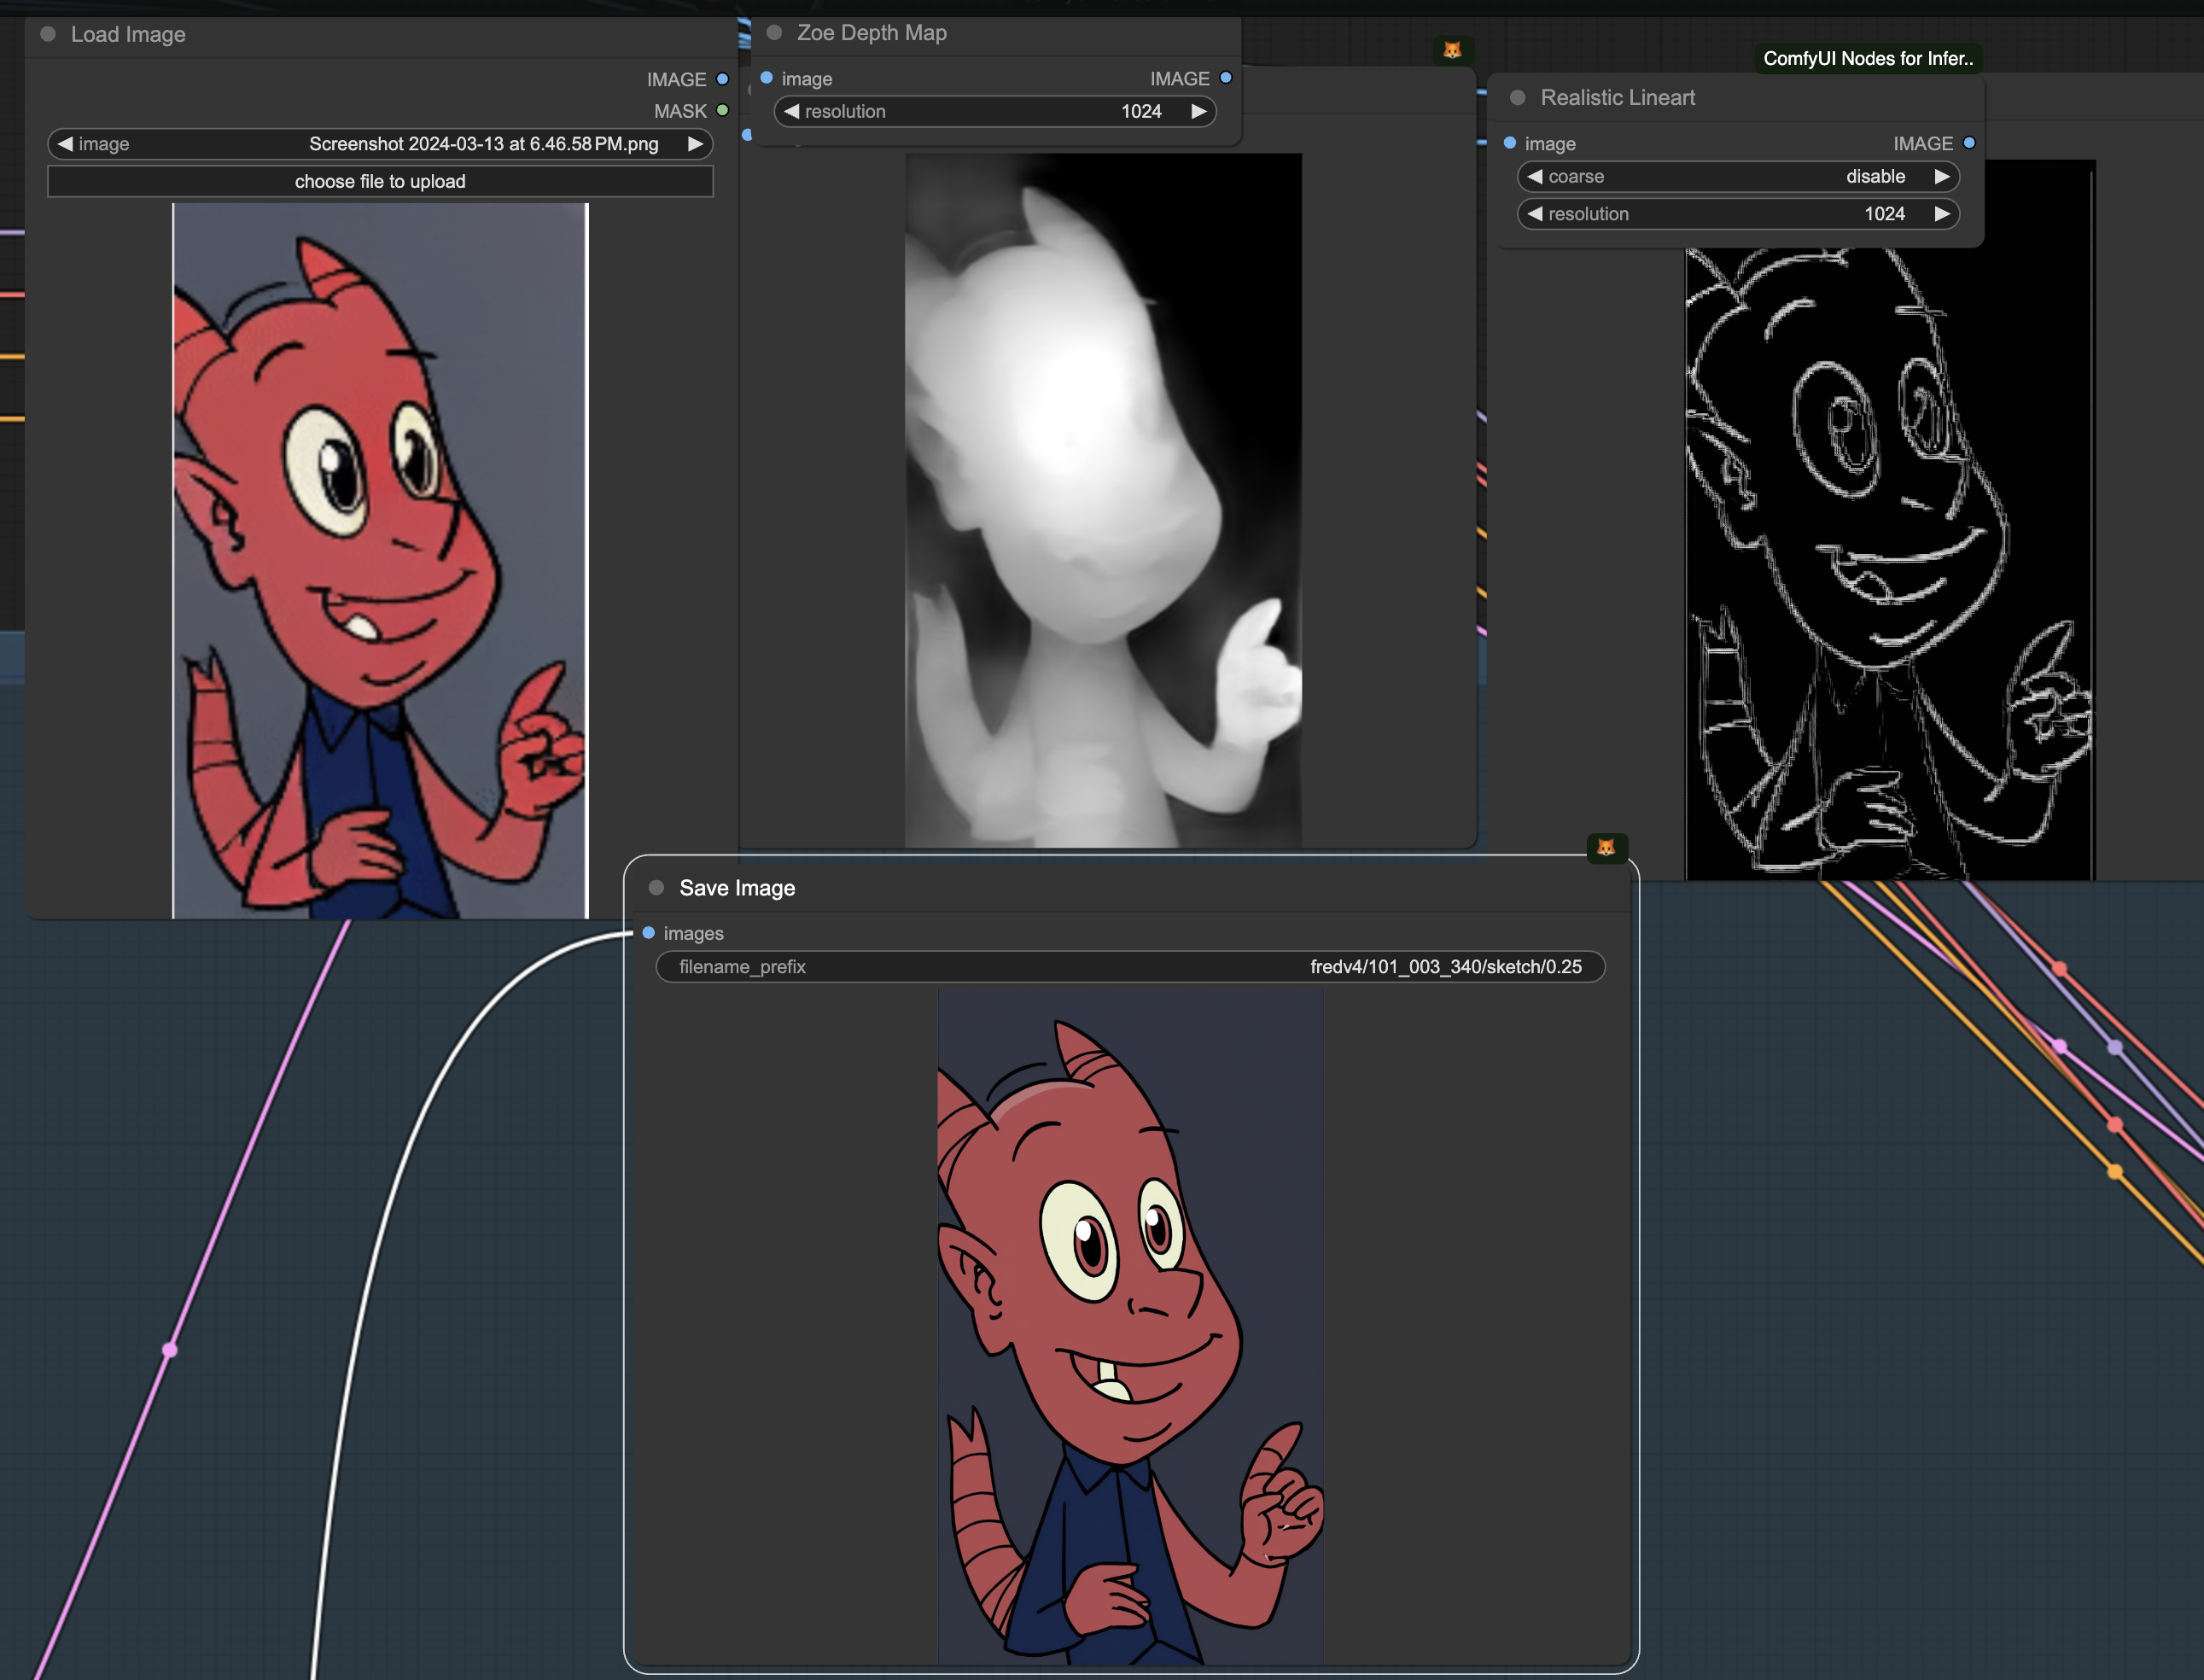
Task: Click the Load Image node title
Action: tap(128, 34)
